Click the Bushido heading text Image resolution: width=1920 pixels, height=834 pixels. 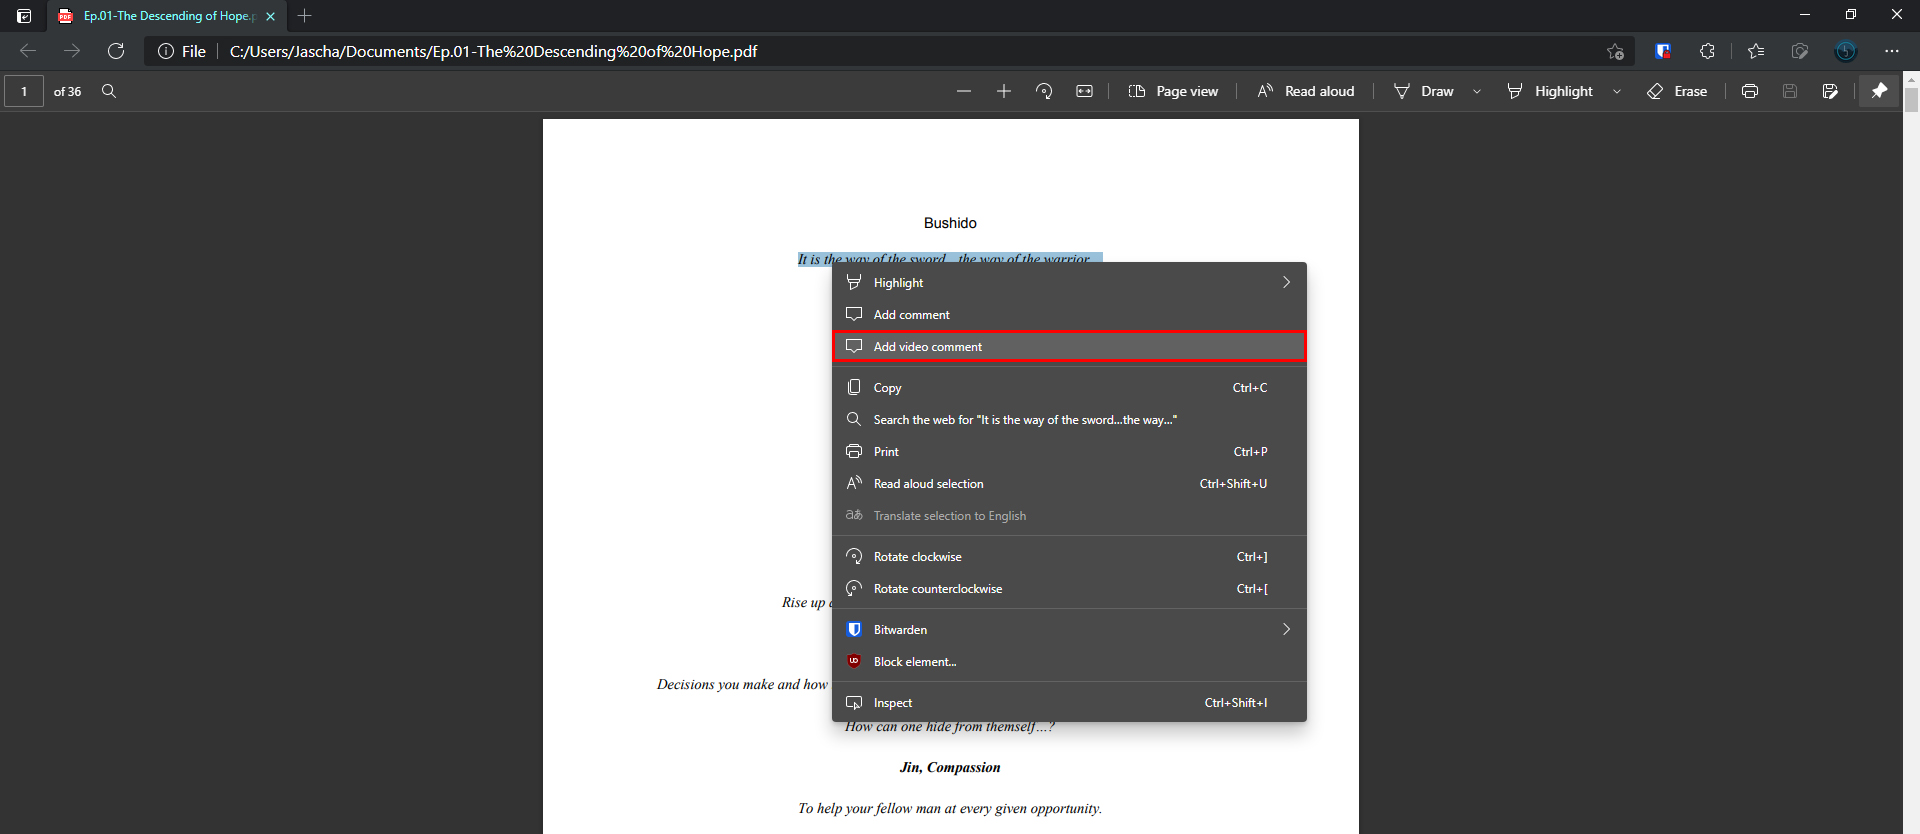coord(950,223)
